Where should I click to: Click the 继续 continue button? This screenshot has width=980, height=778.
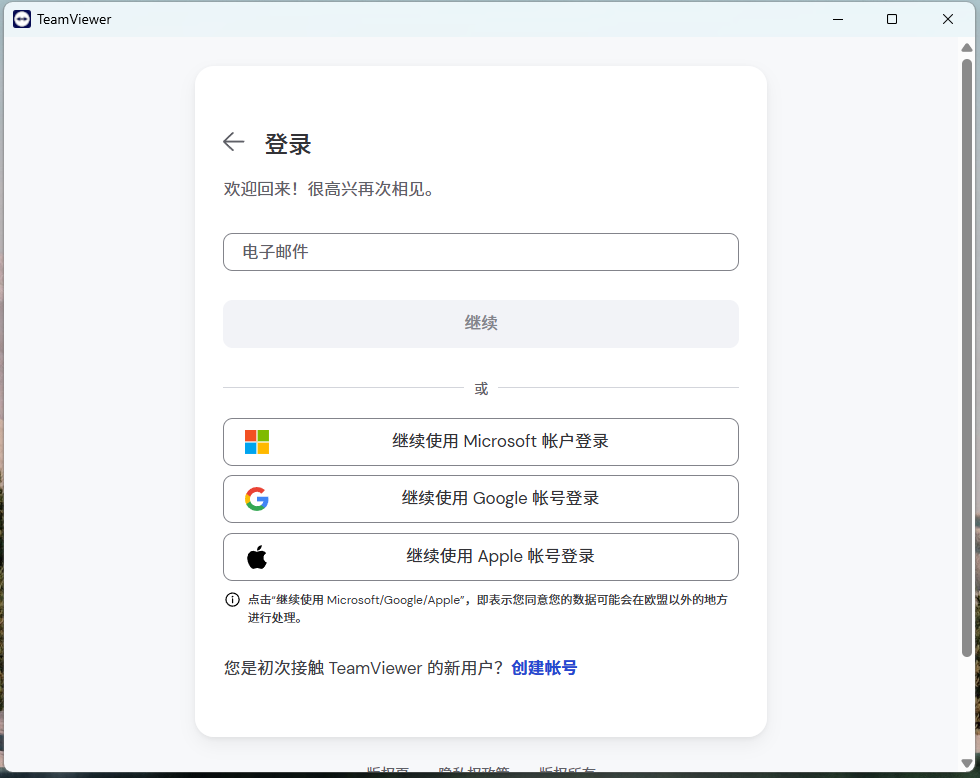[481, 324]
